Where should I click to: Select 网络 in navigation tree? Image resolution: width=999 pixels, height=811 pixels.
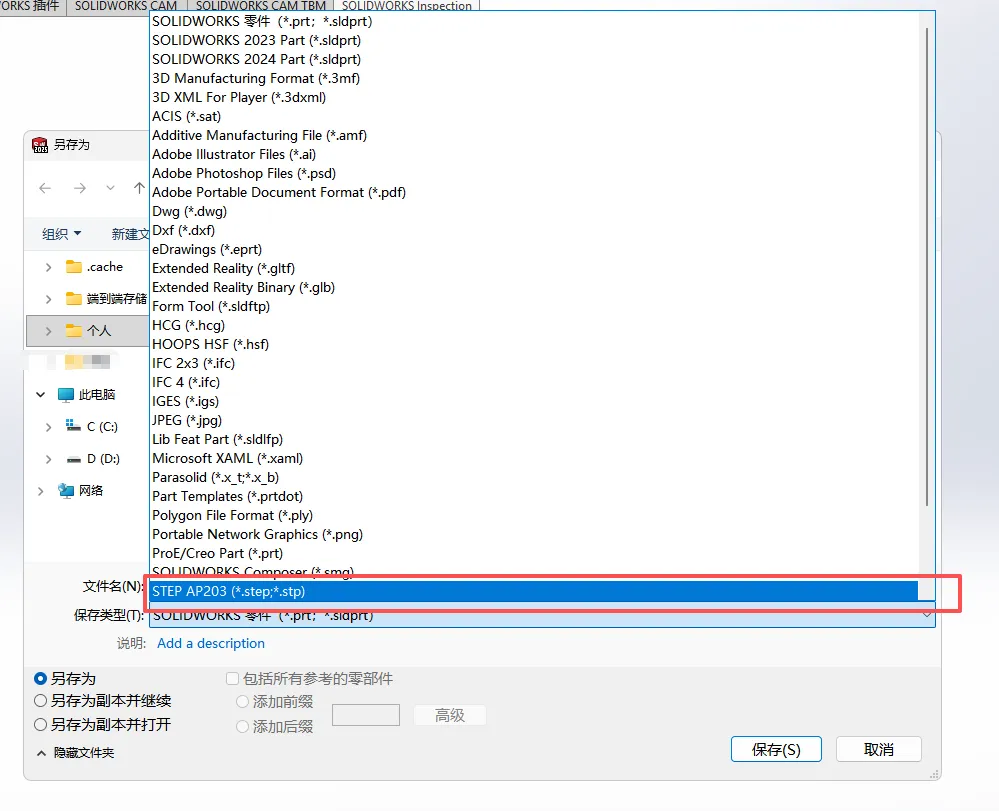point(80,491)
